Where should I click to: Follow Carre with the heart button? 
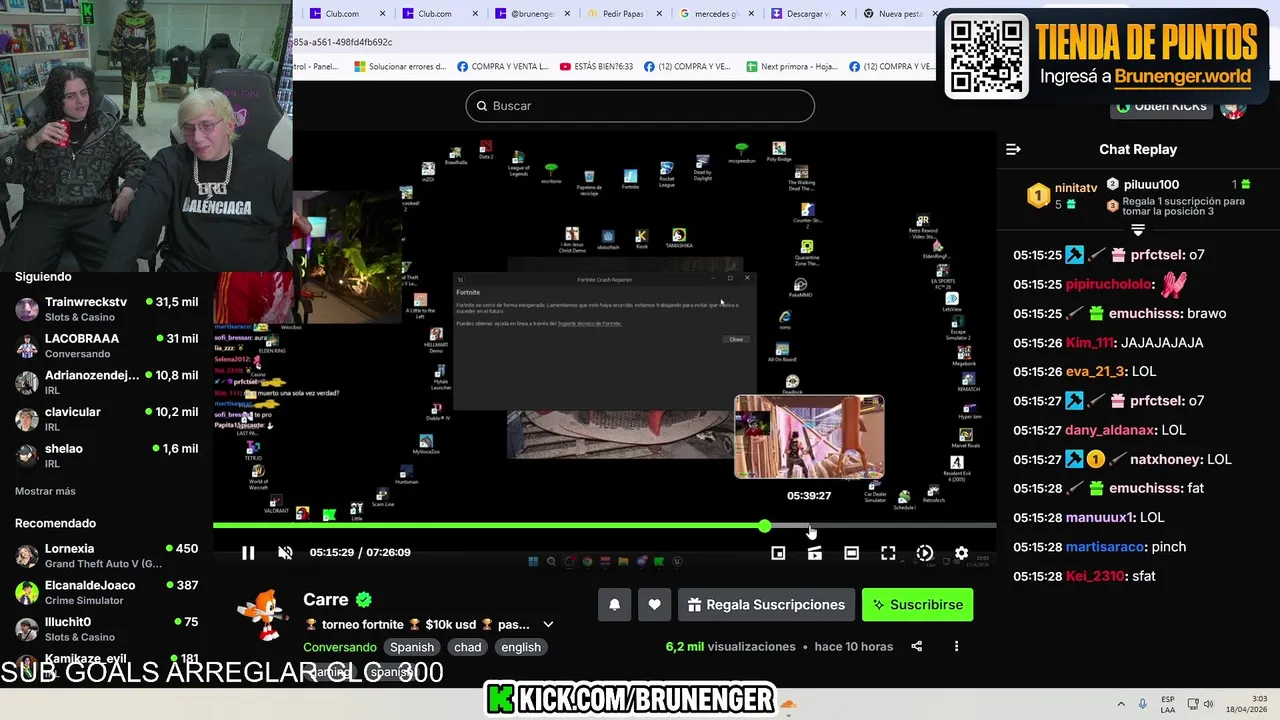654,605
